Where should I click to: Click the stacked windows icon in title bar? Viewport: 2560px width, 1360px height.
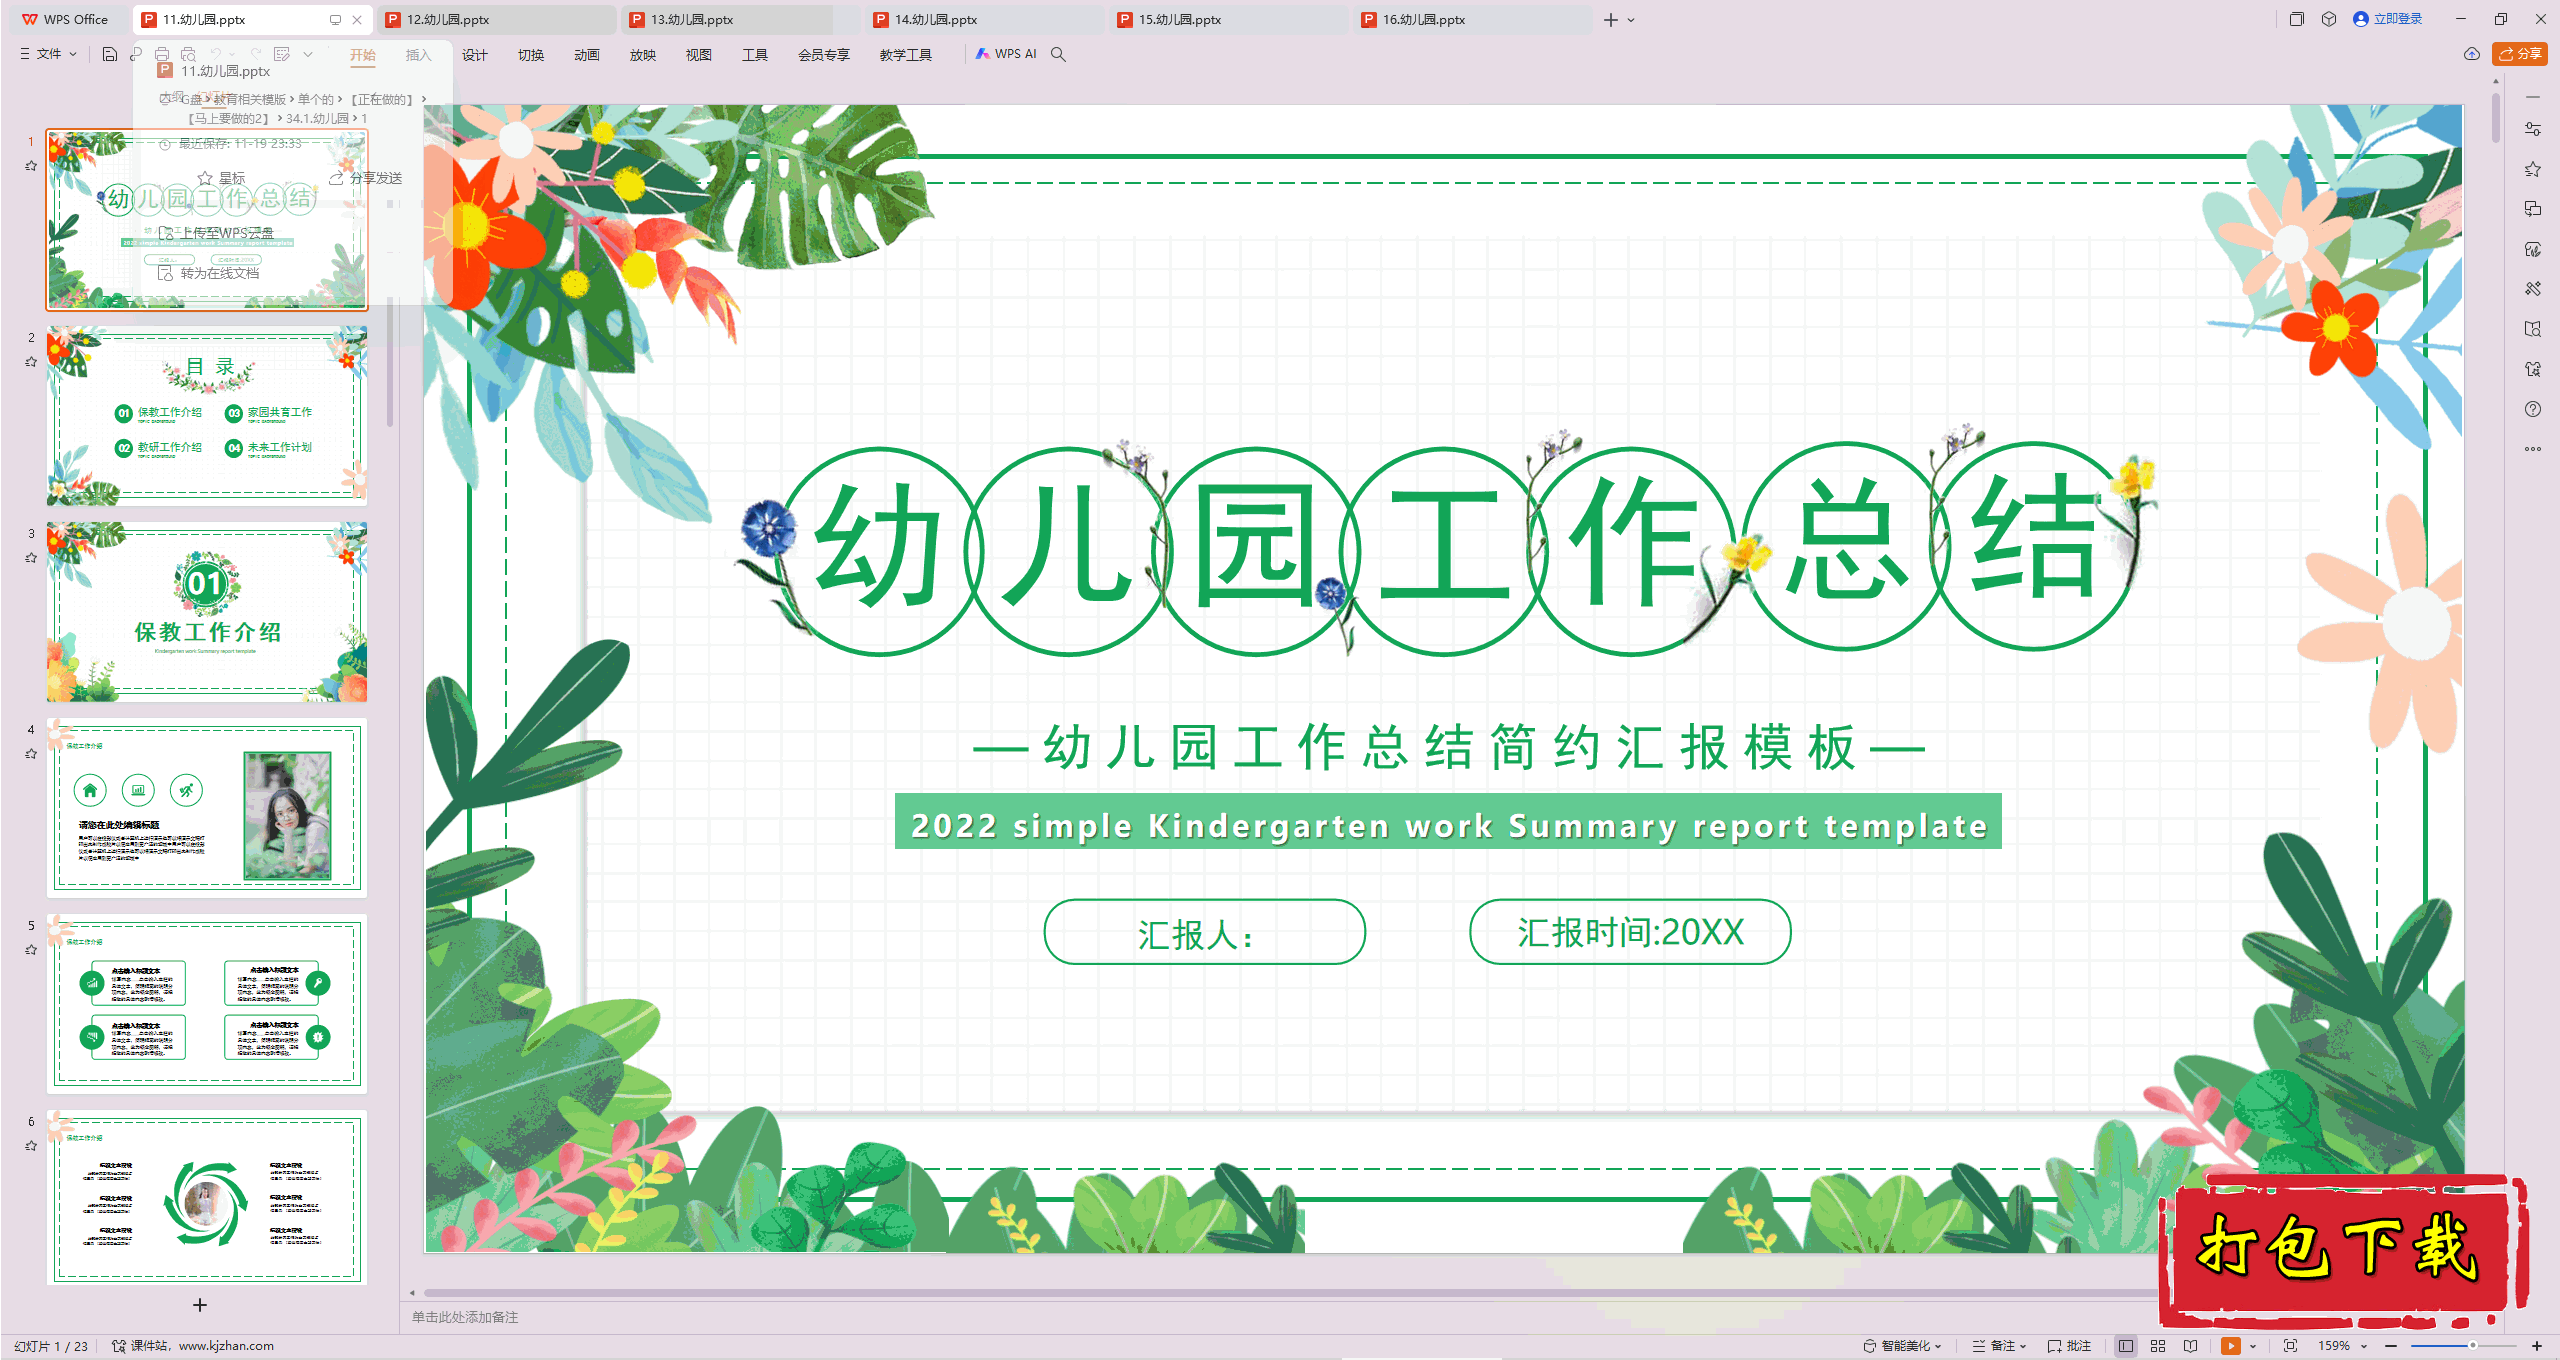[2297, 19]
